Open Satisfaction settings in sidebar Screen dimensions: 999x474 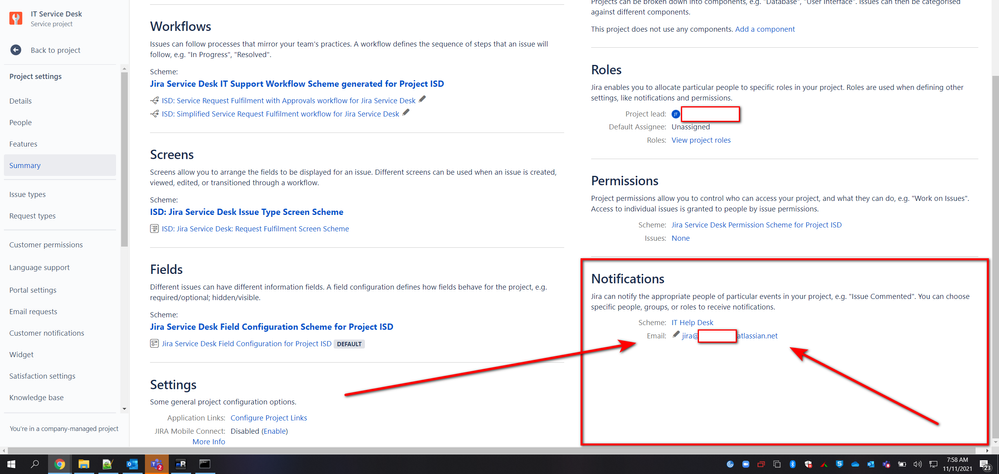click(x=42, y=376)
